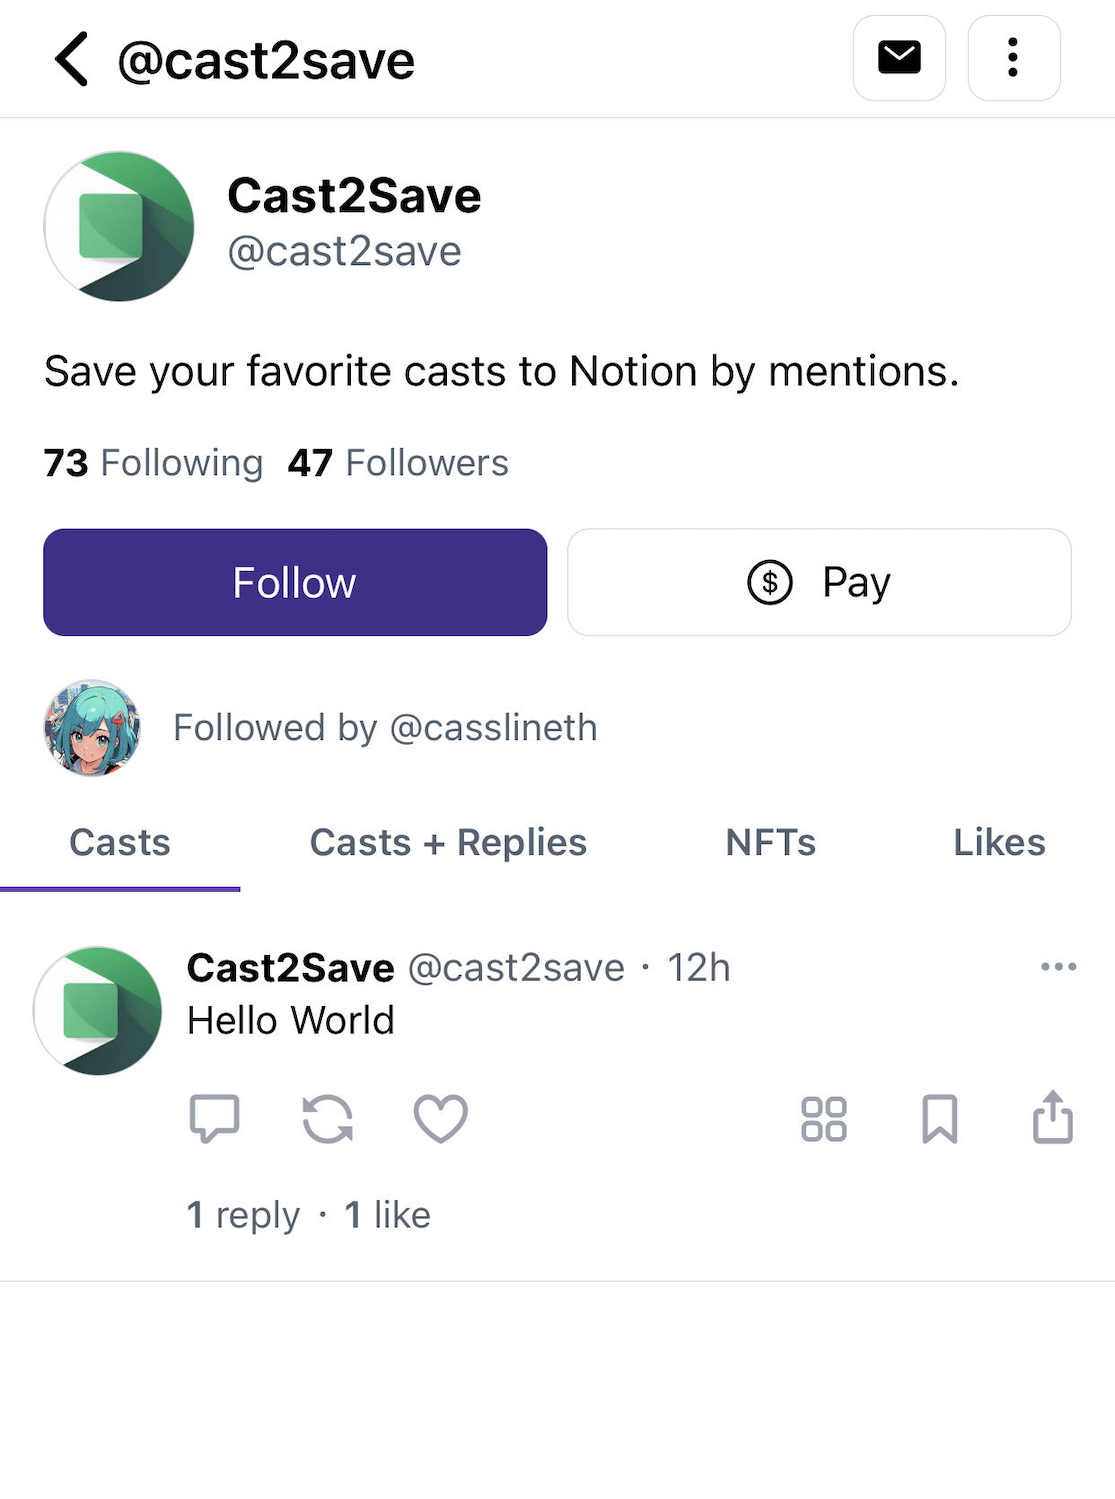Open the NFTs tab

(770, 843)
